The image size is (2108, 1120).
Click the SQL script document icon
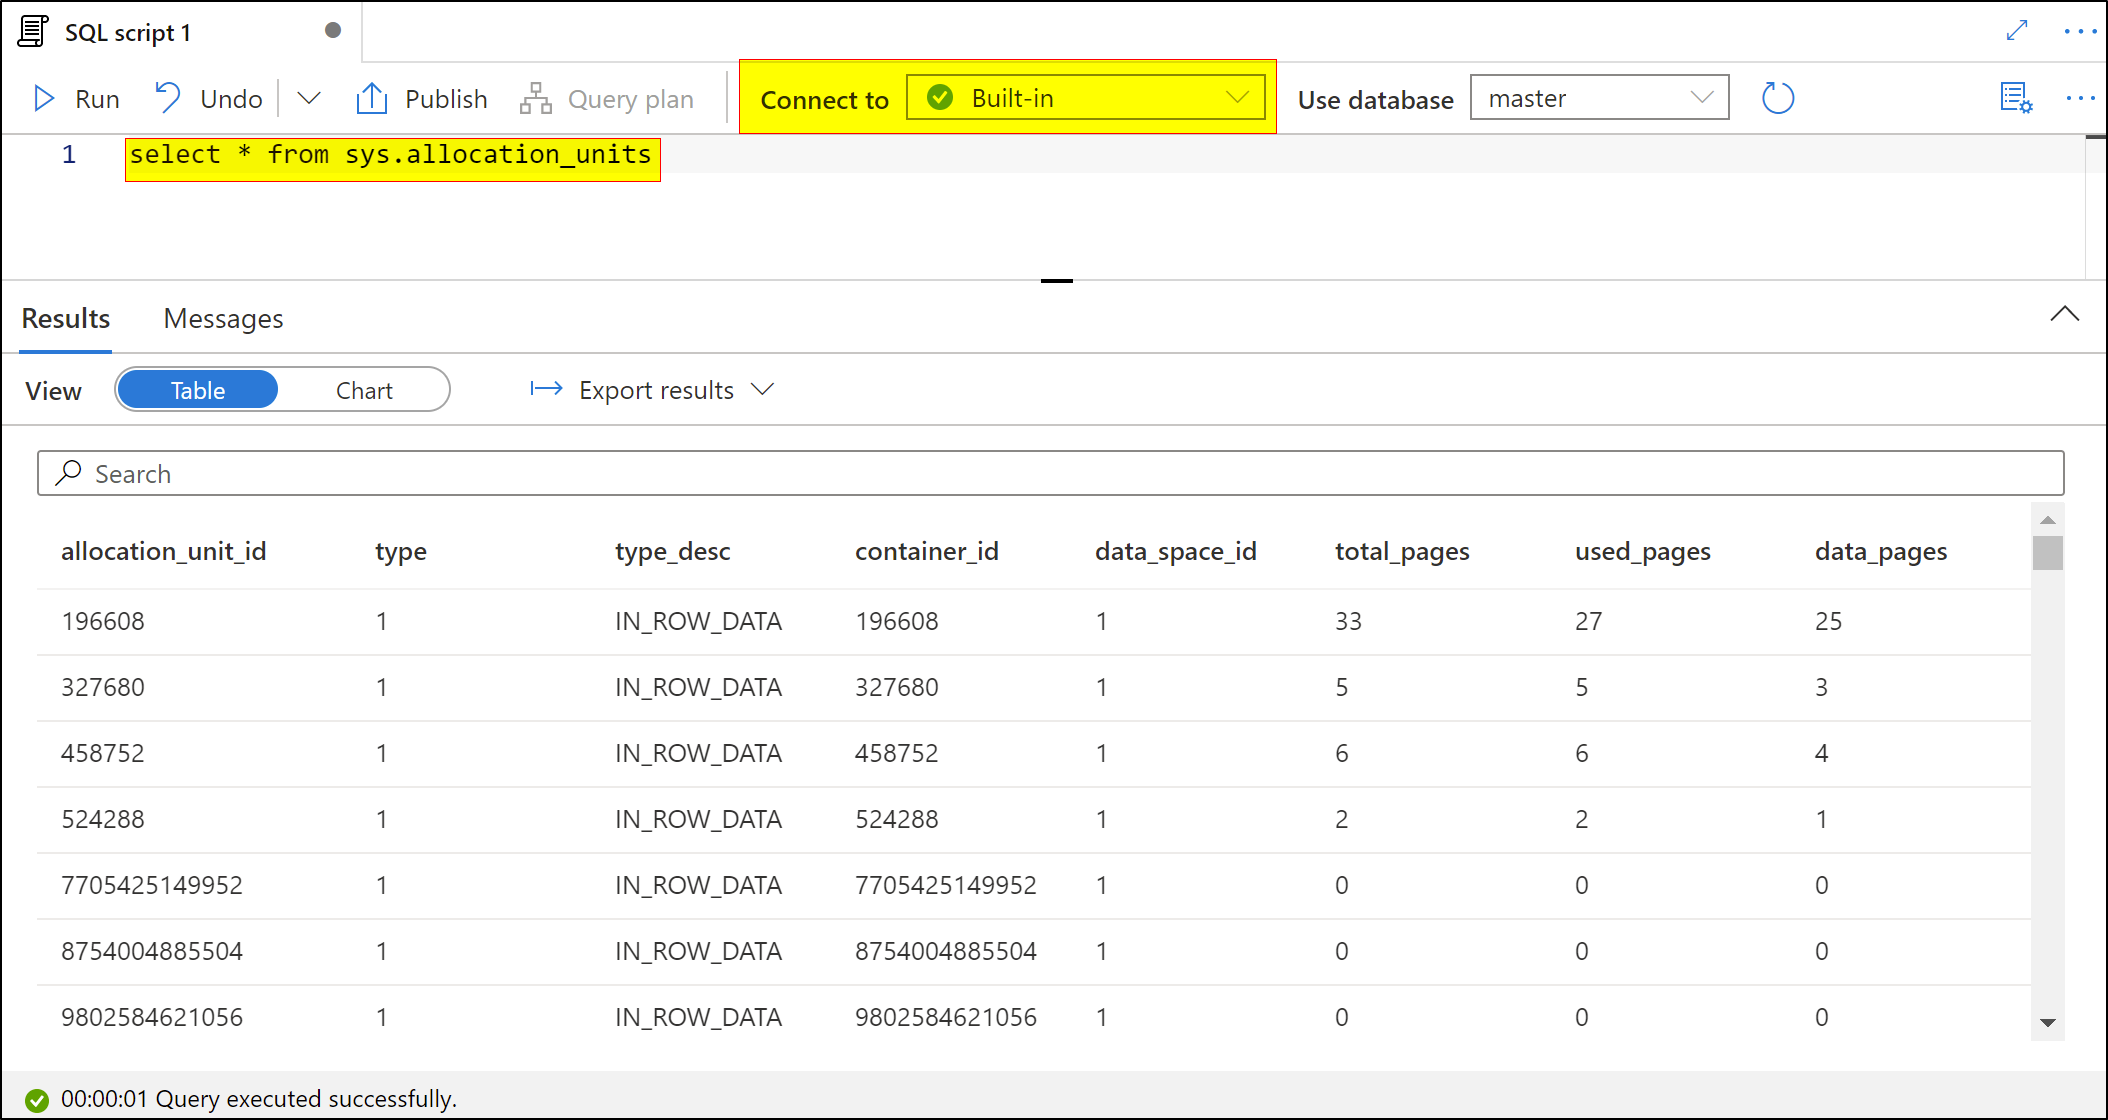pos(32,32)
